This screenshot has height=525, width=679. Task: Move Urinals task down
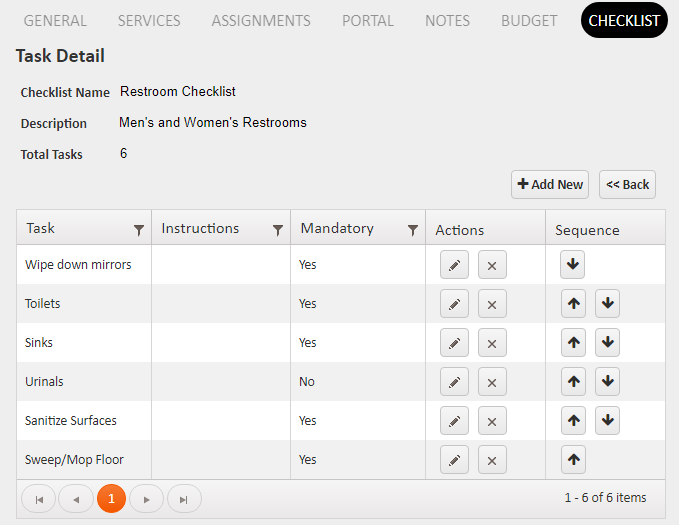coord(607,381)
